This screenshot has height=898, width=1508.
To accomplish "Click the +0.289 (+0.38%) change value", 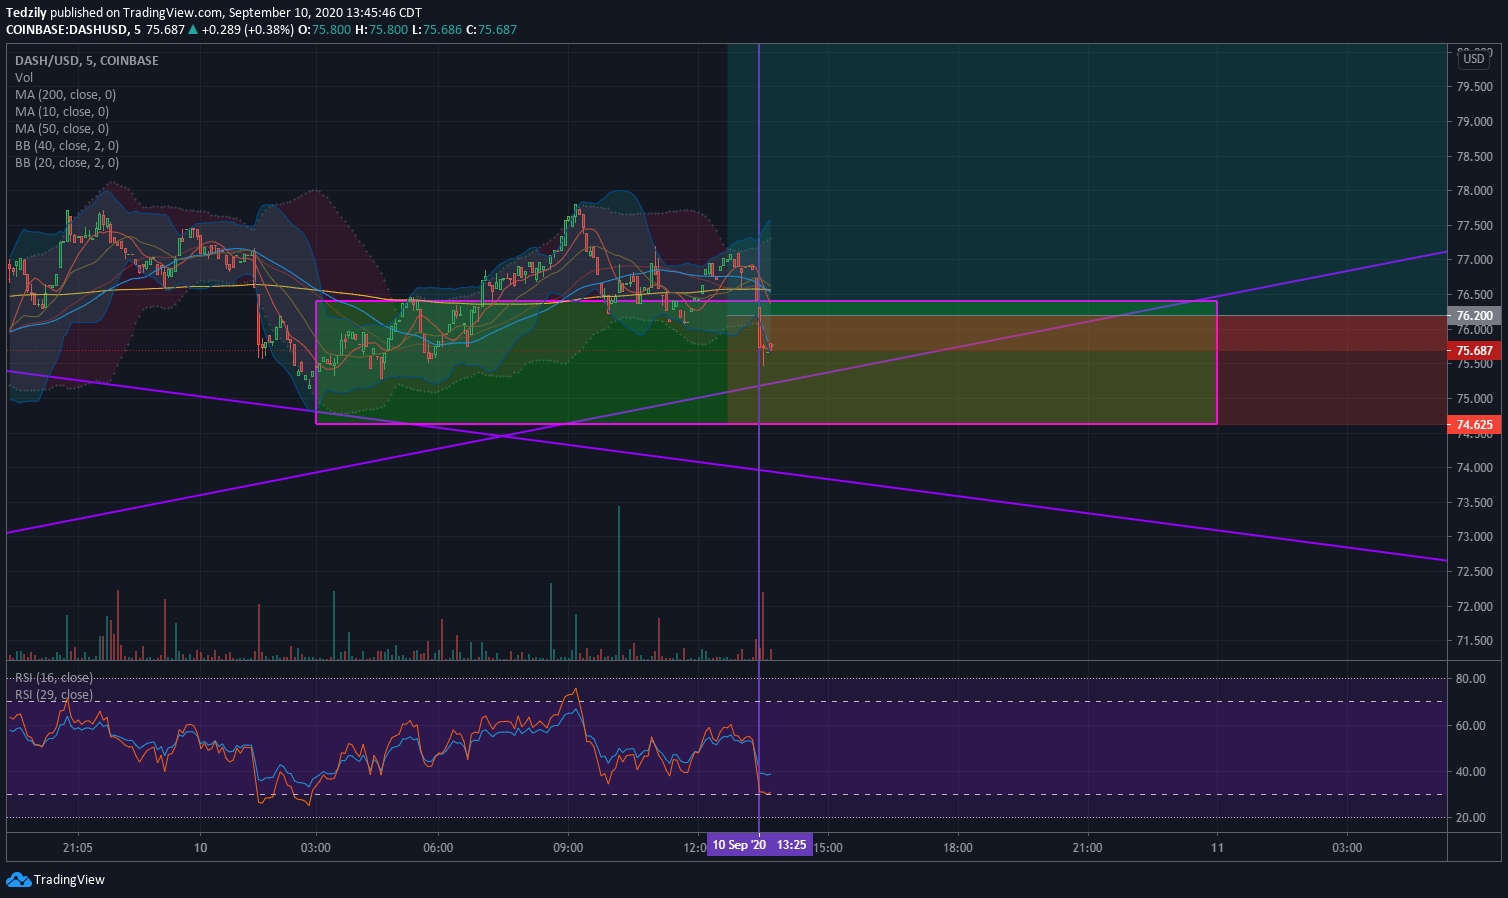I will pyautogui.click(x=248, y=30).
